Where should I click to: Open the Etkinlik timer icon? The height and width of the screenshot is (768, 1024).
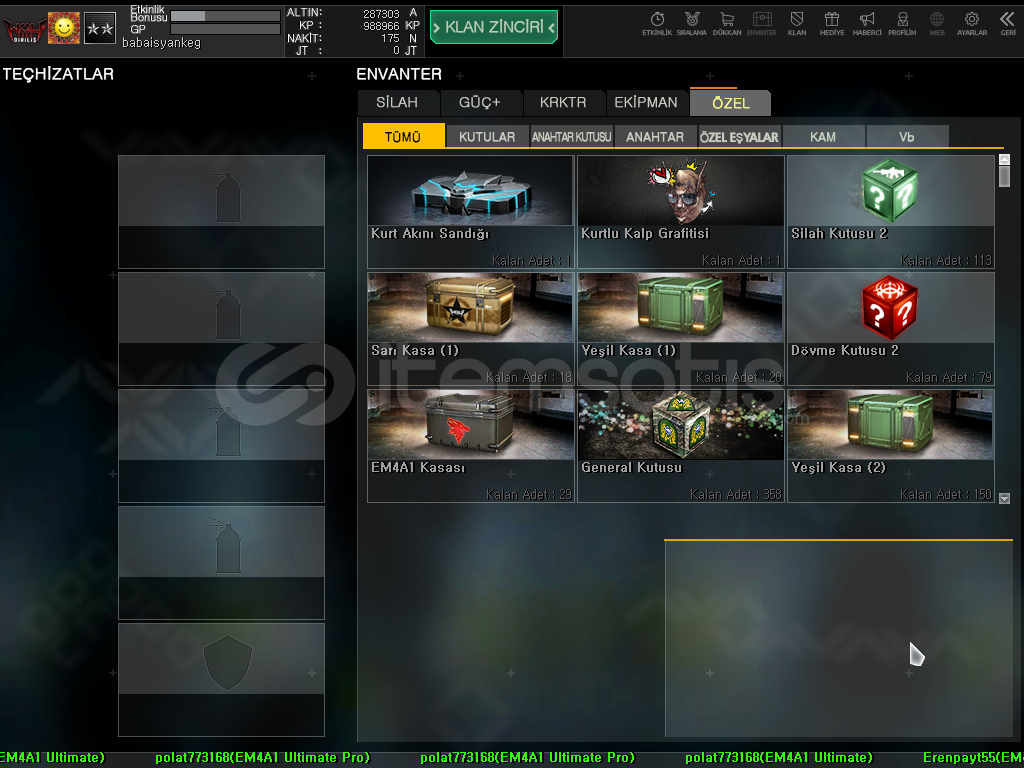[657, 24]
